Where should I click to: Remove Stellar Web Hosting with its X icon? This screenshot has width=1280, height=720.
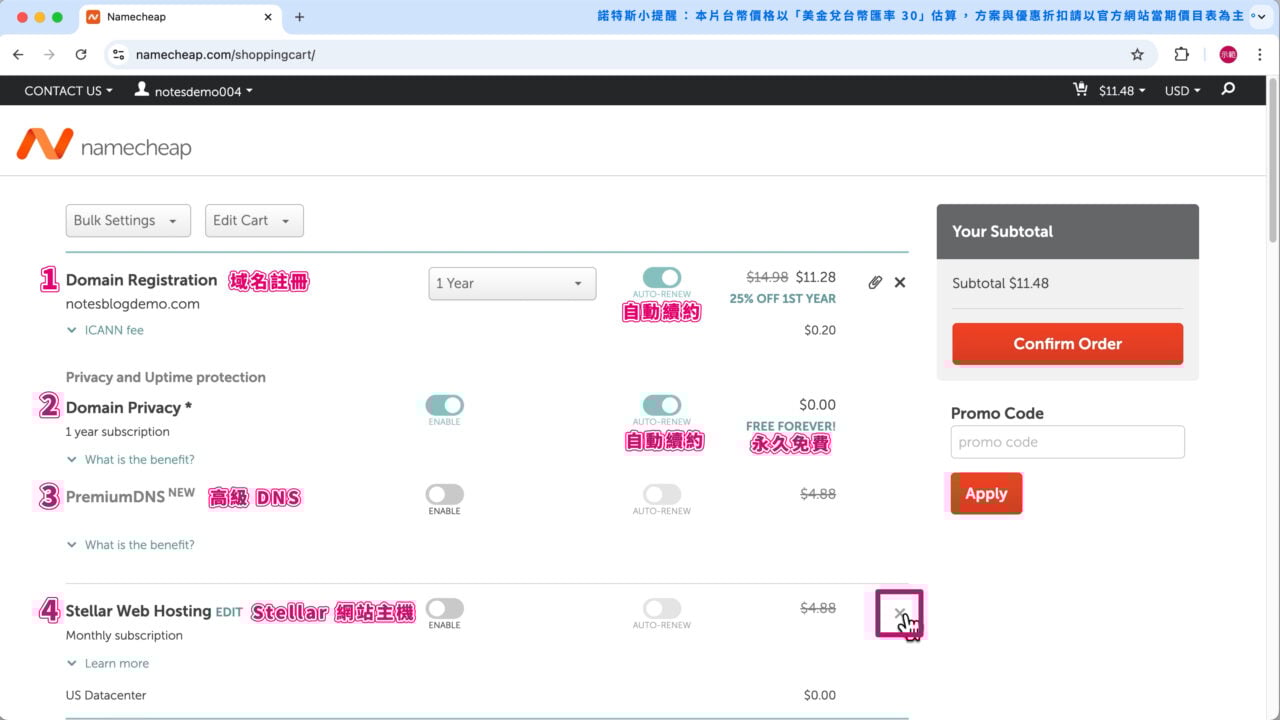point(899,612)
